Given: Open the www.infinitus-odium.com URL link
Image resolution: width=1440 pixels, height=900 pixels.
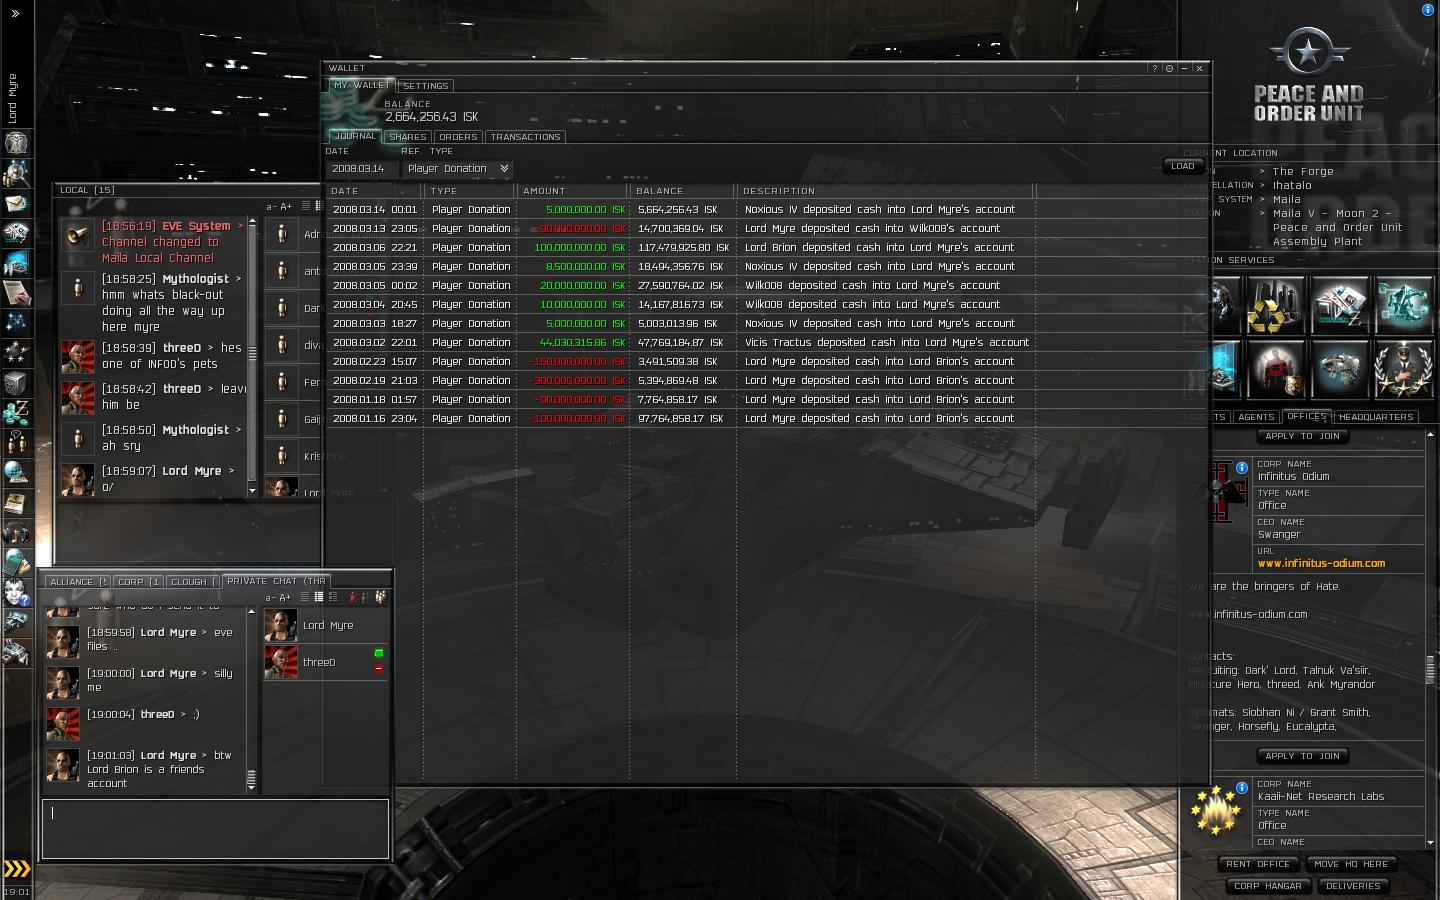Looking at the screenshot, I should [x=1321, y=563].
